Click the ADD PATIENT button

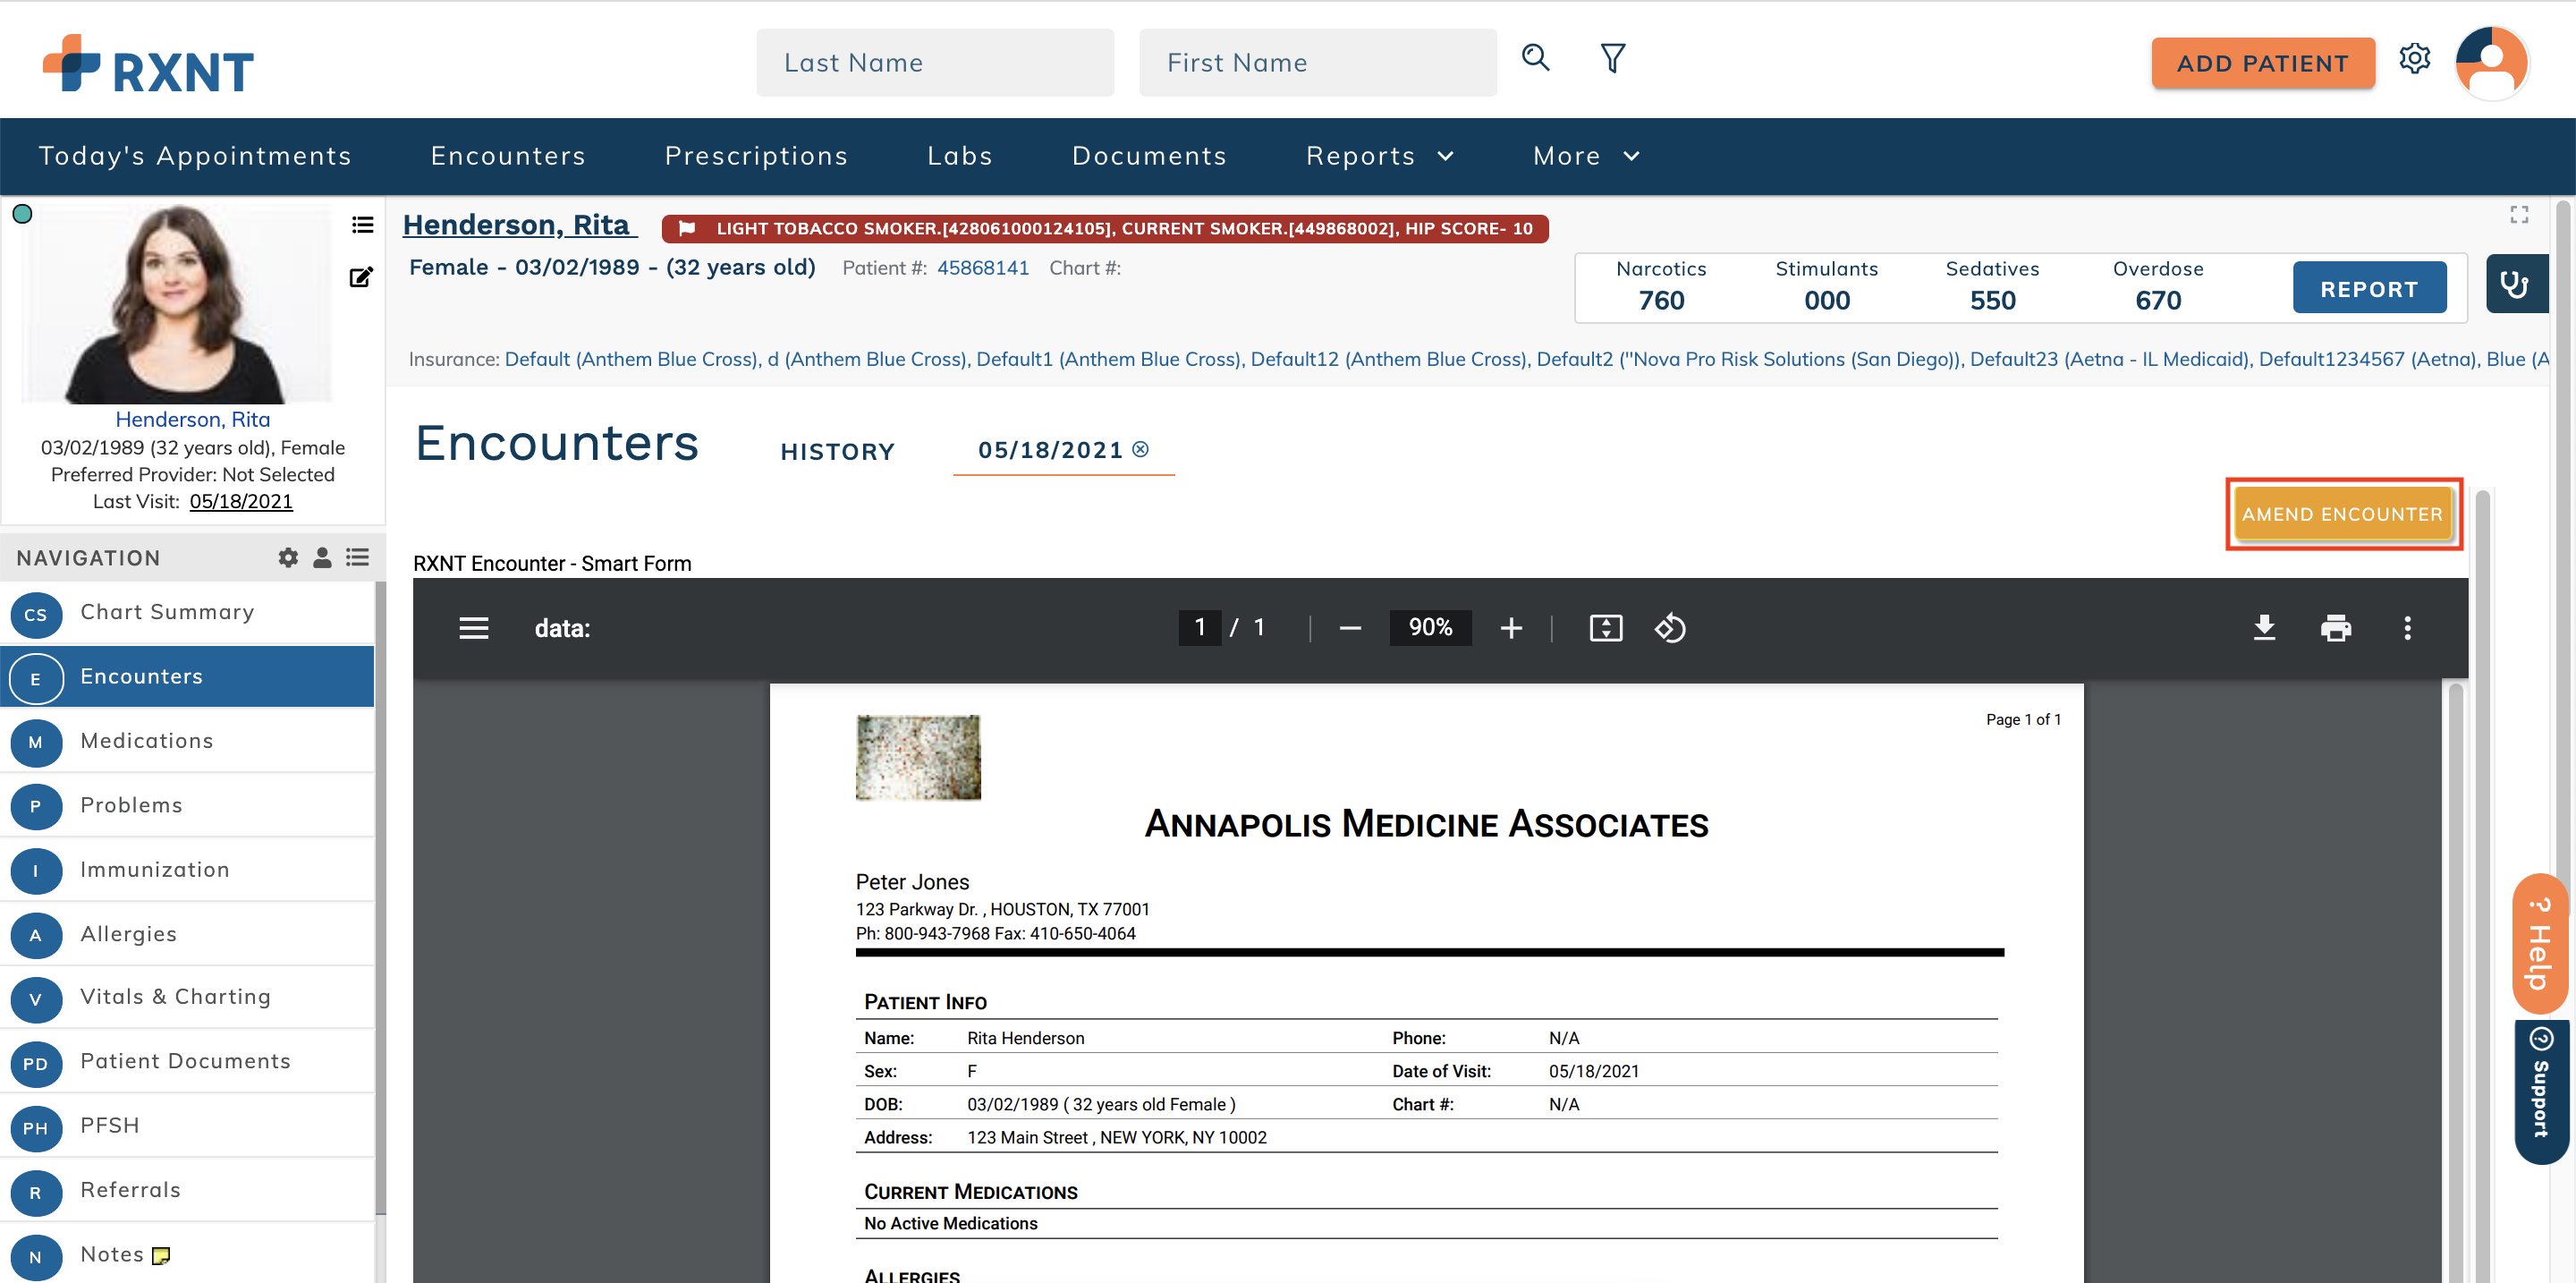[2262, 63]
